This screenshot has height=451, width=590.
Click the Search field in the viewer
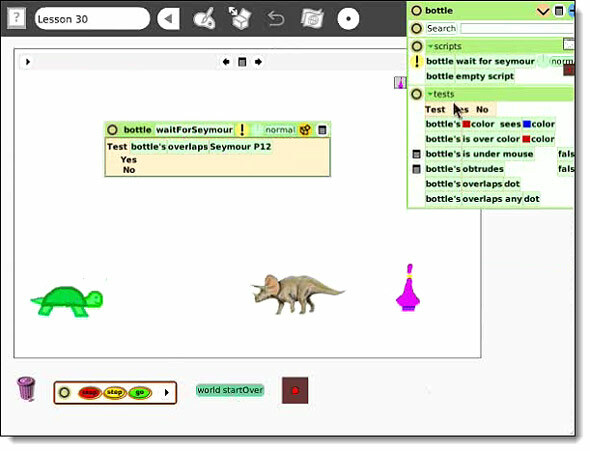pos(517,29)
